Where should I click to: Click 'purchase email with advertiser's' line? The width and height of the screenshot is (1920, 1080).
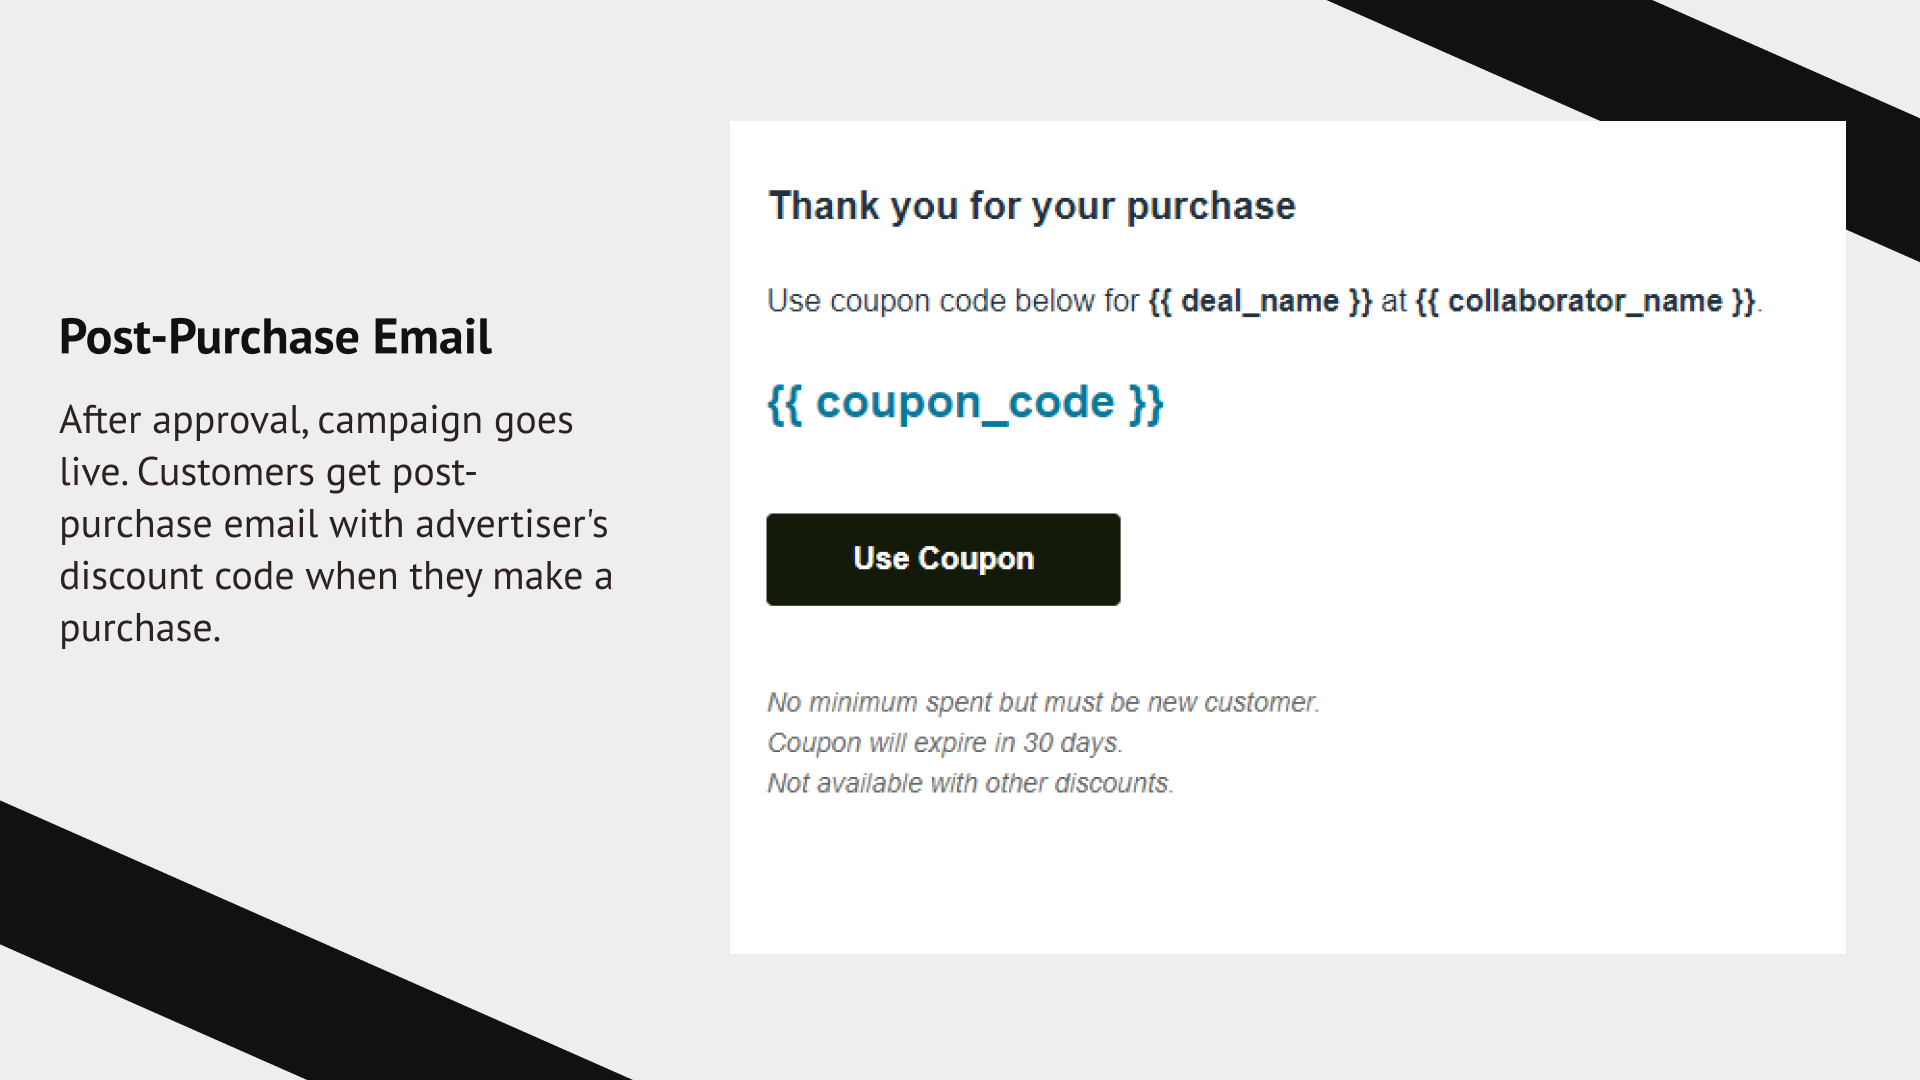coord(333,525)
